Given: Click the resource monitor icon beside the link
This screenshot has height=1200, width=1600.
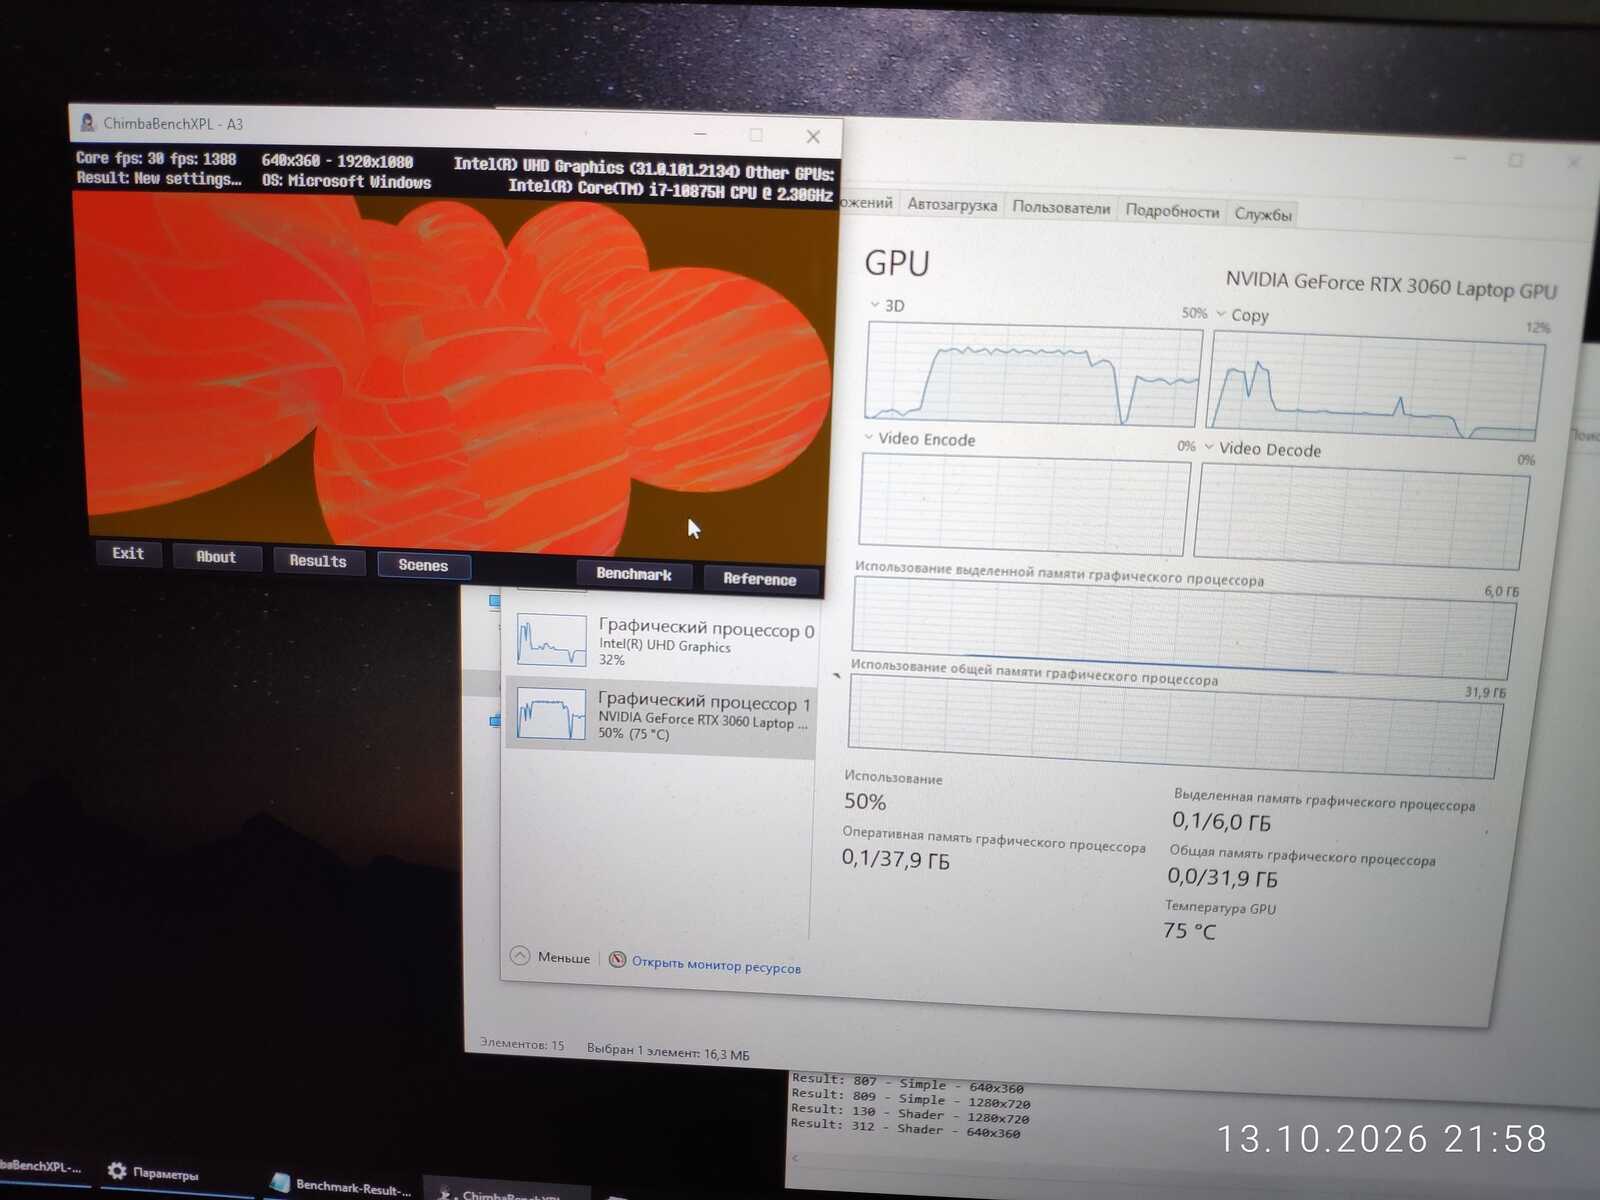Looking at the screenshot, I should (618, 960).
